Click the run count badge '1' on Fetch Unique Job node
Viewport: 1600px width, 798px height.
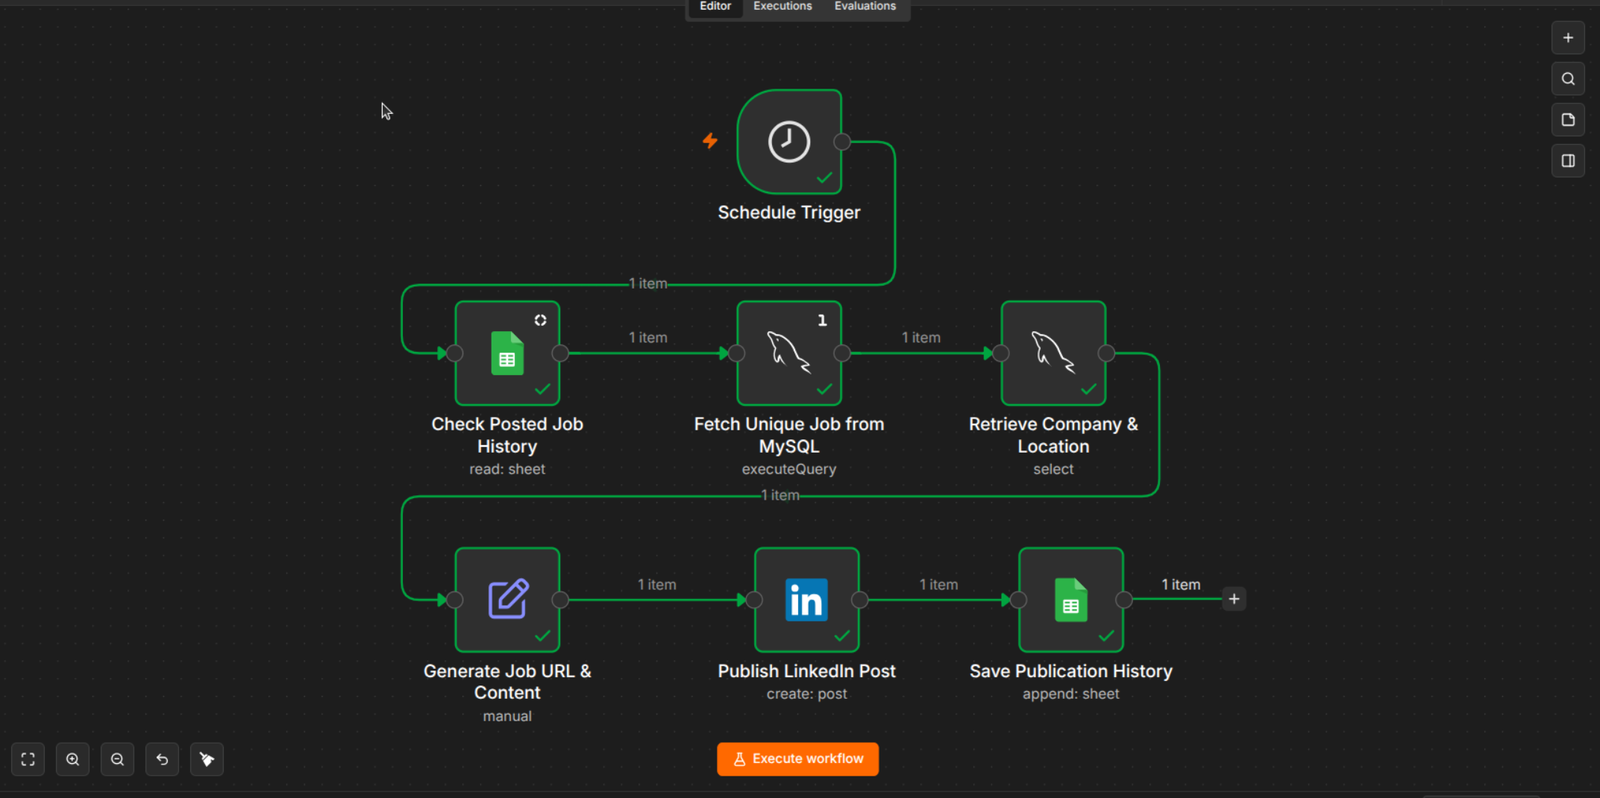822,320
